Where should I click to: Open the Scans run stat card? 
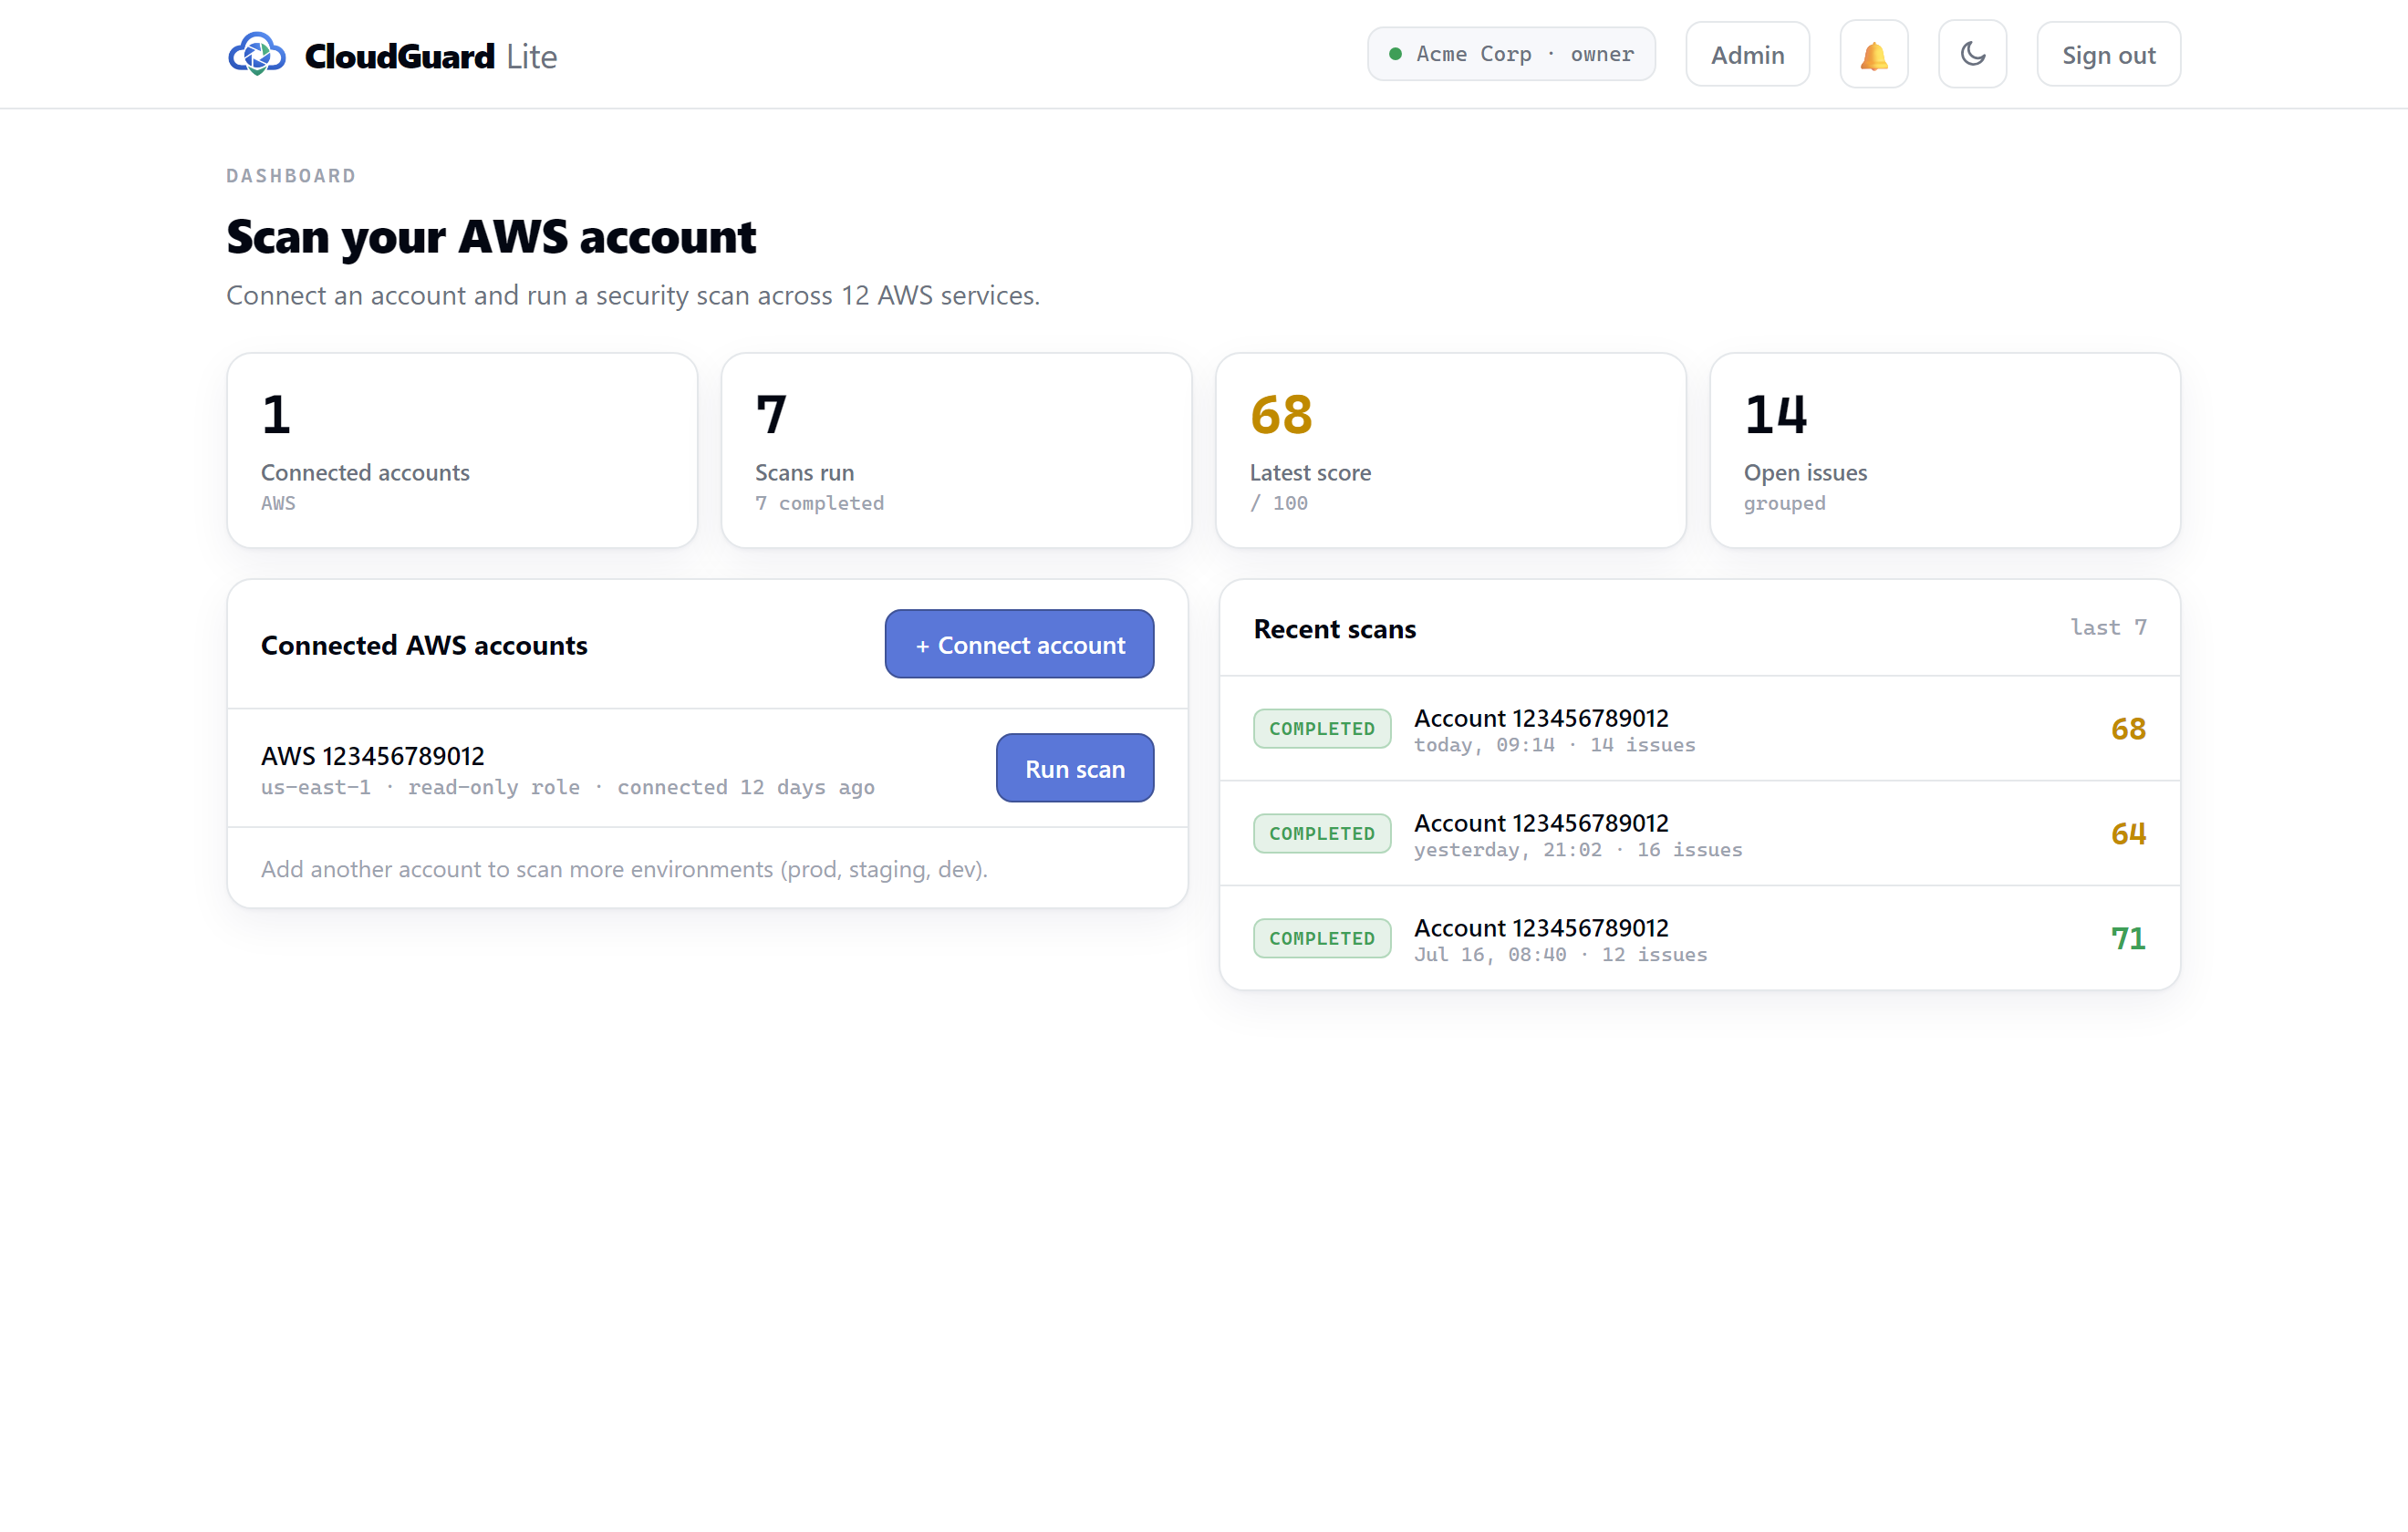tap(956, 450)
